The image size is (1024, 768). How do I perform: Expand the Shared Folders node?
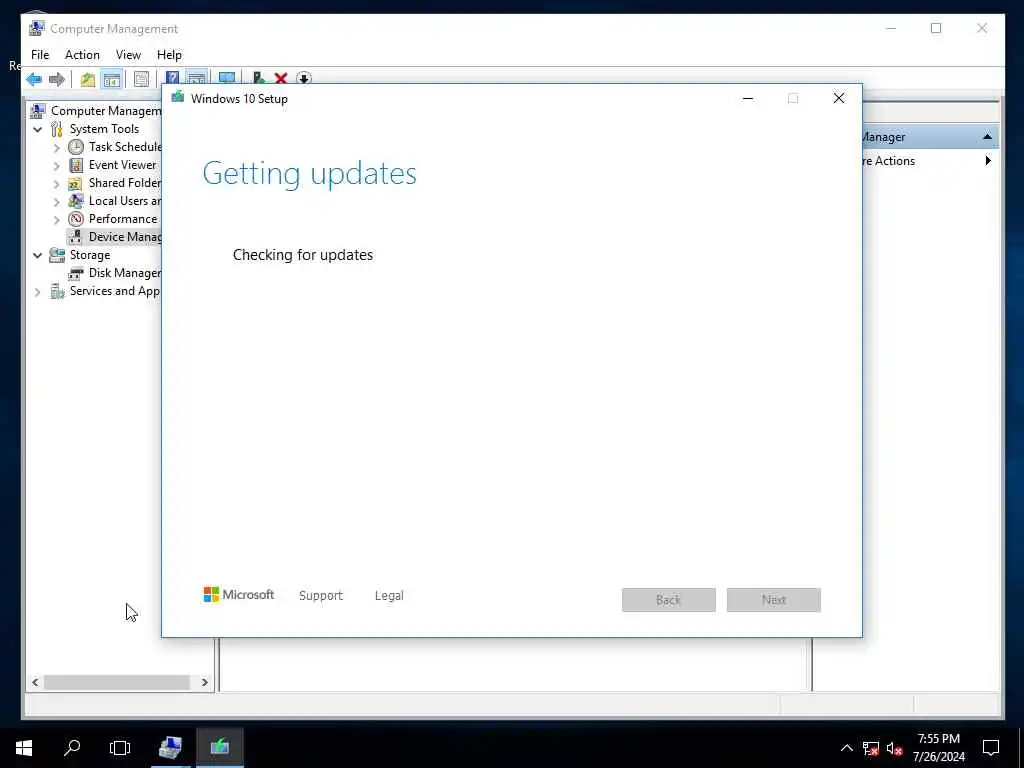coord(57,184)
